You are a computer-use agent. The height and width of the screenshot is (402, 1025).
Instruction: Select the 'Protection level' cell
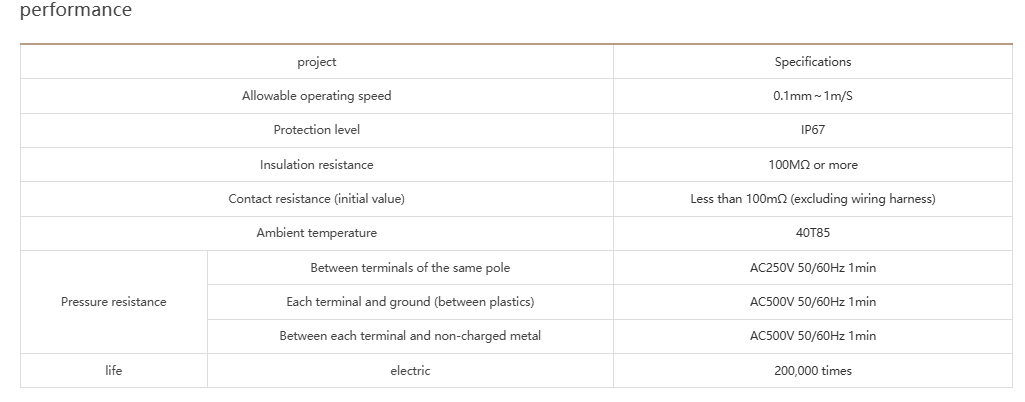tap(316, 130)
